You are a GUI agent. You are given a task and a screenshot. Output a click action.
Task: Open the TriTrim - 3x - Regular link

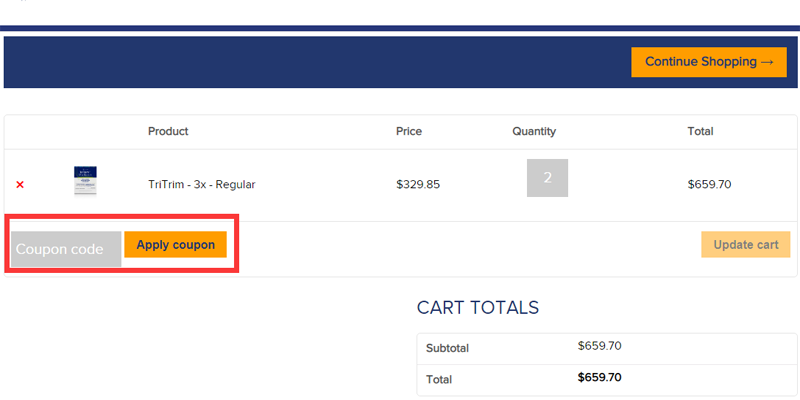click(x=201, y=184)
